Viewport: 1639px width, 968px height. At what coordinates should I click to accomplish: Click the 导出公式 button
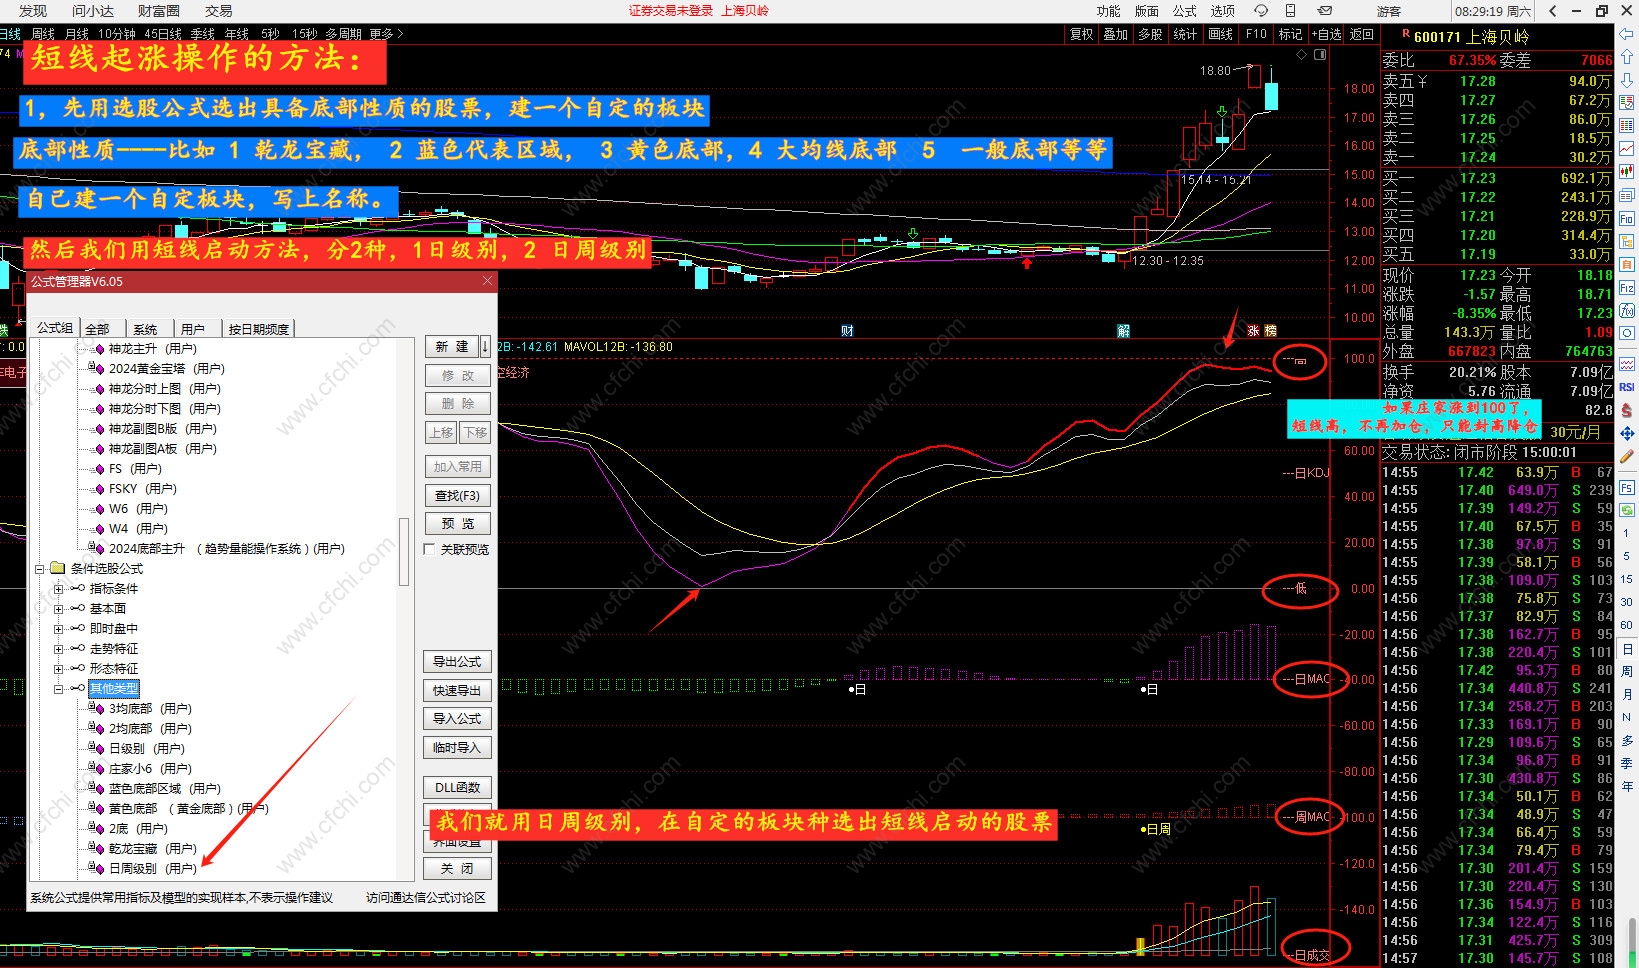[x=457, y=662]
